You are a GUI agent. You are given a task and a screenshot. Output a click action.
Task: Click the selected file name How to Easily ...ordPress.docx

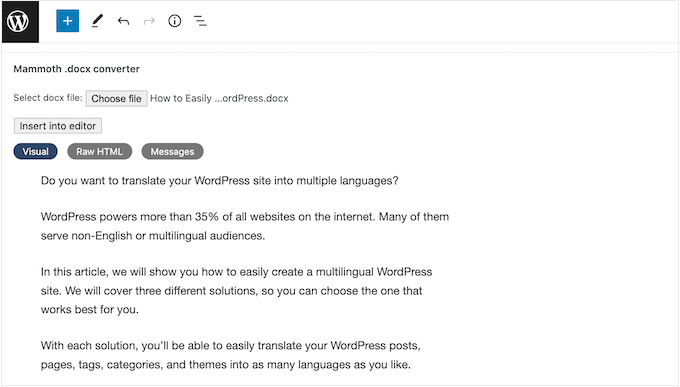[x=219, y=98]
